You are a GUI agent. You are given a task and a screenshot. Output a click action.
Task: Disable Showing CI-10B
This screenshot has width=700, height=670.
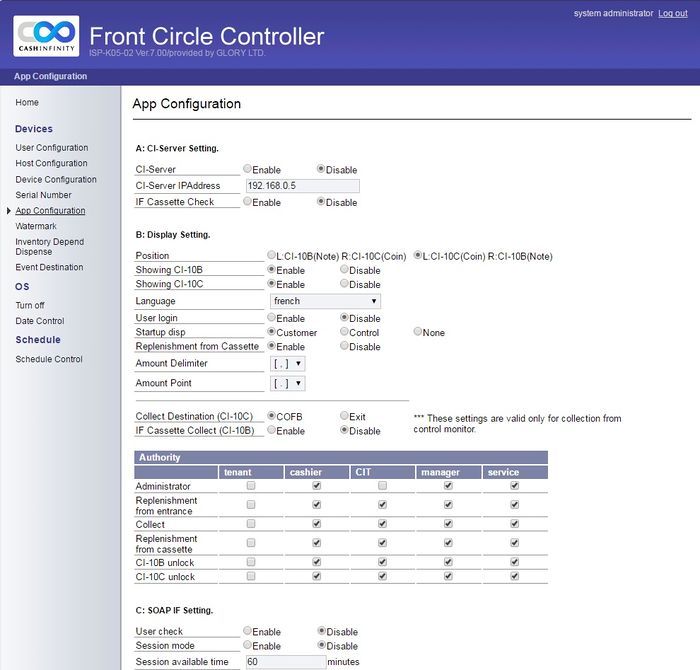344,269
